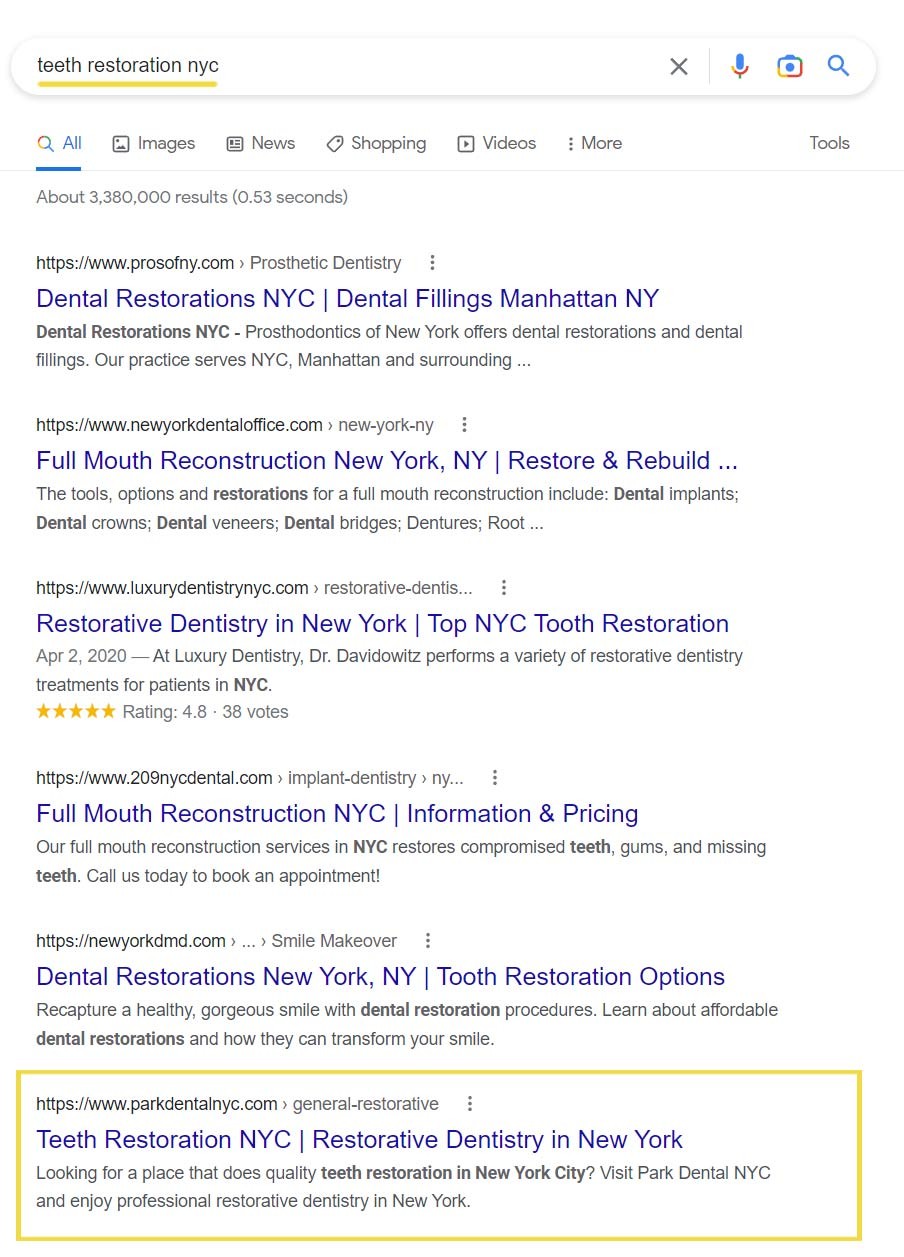
Task: Expand the More search filters menu
Action: [x=594, y=144]
